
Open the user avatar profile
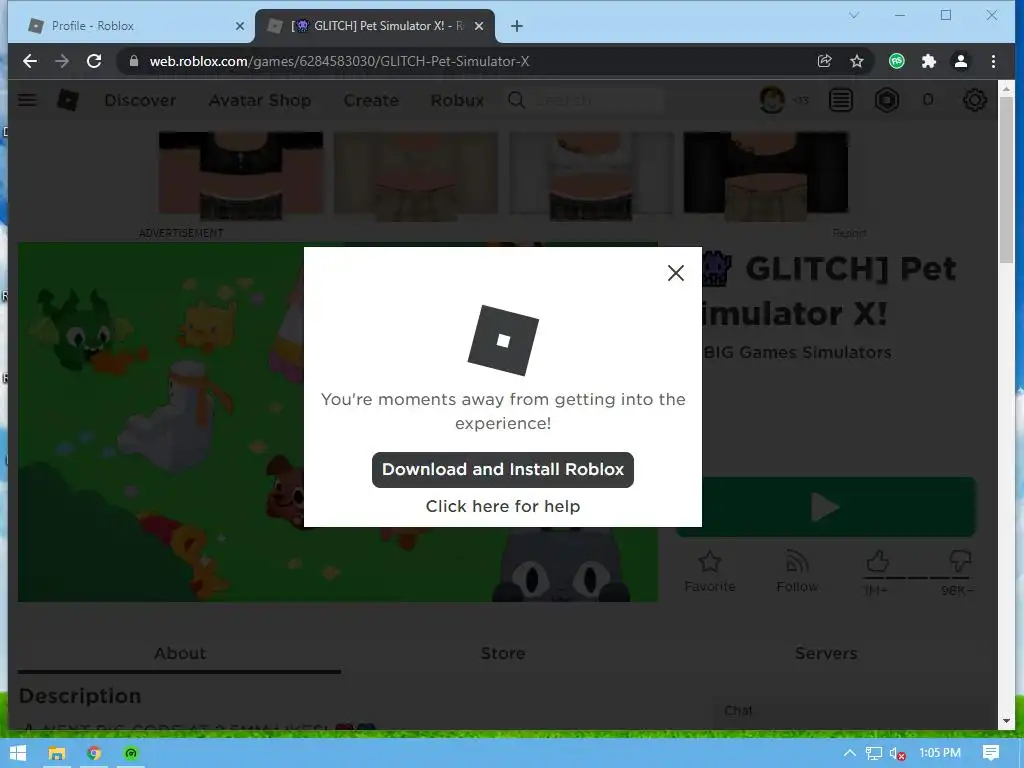pos(772,100)
